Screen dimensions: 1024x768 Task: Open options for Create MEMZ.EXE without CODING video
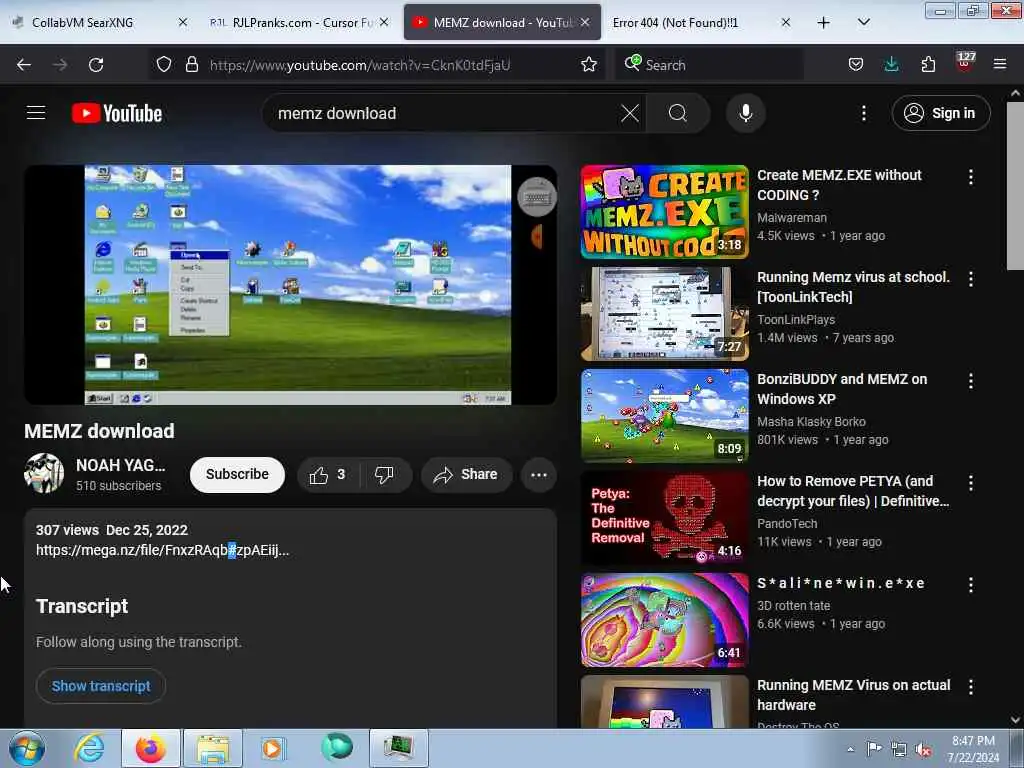click(970, 176)
